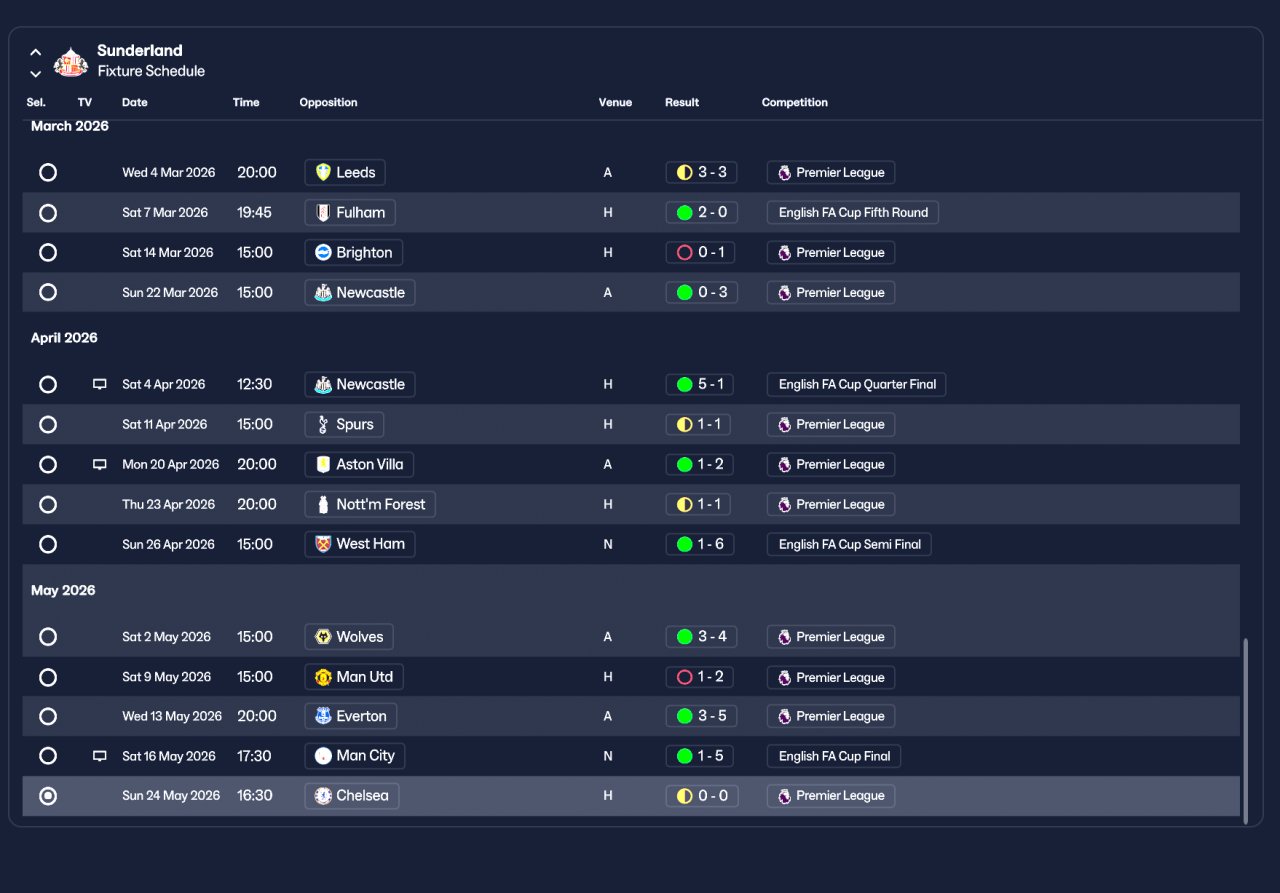Image resolution: width=1280 pixels, height=893 pixels.
Task: Select the Wolves fixture radio button
Action: tap(48, 636)
